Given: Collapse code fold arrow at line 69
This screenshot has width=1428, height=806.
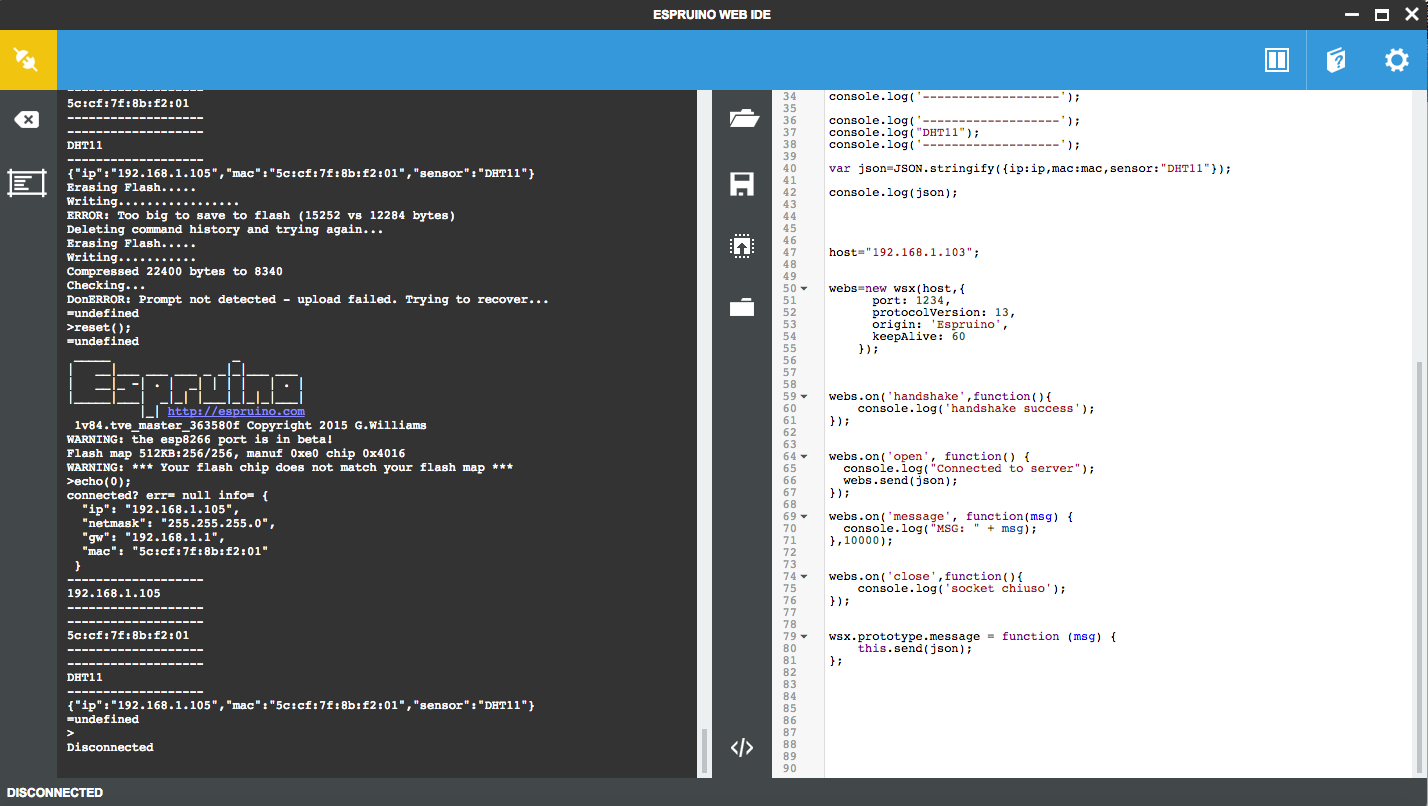Looking at the screenshot, I should click(x=804, y=517).
